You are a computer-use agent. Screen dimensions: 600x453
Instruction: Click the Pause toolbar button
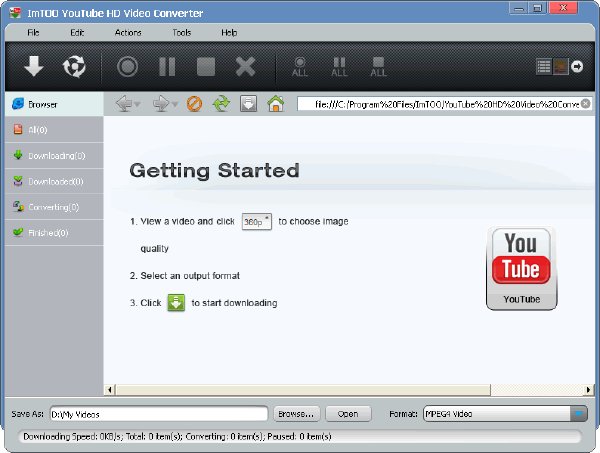(x=167, y=67)
